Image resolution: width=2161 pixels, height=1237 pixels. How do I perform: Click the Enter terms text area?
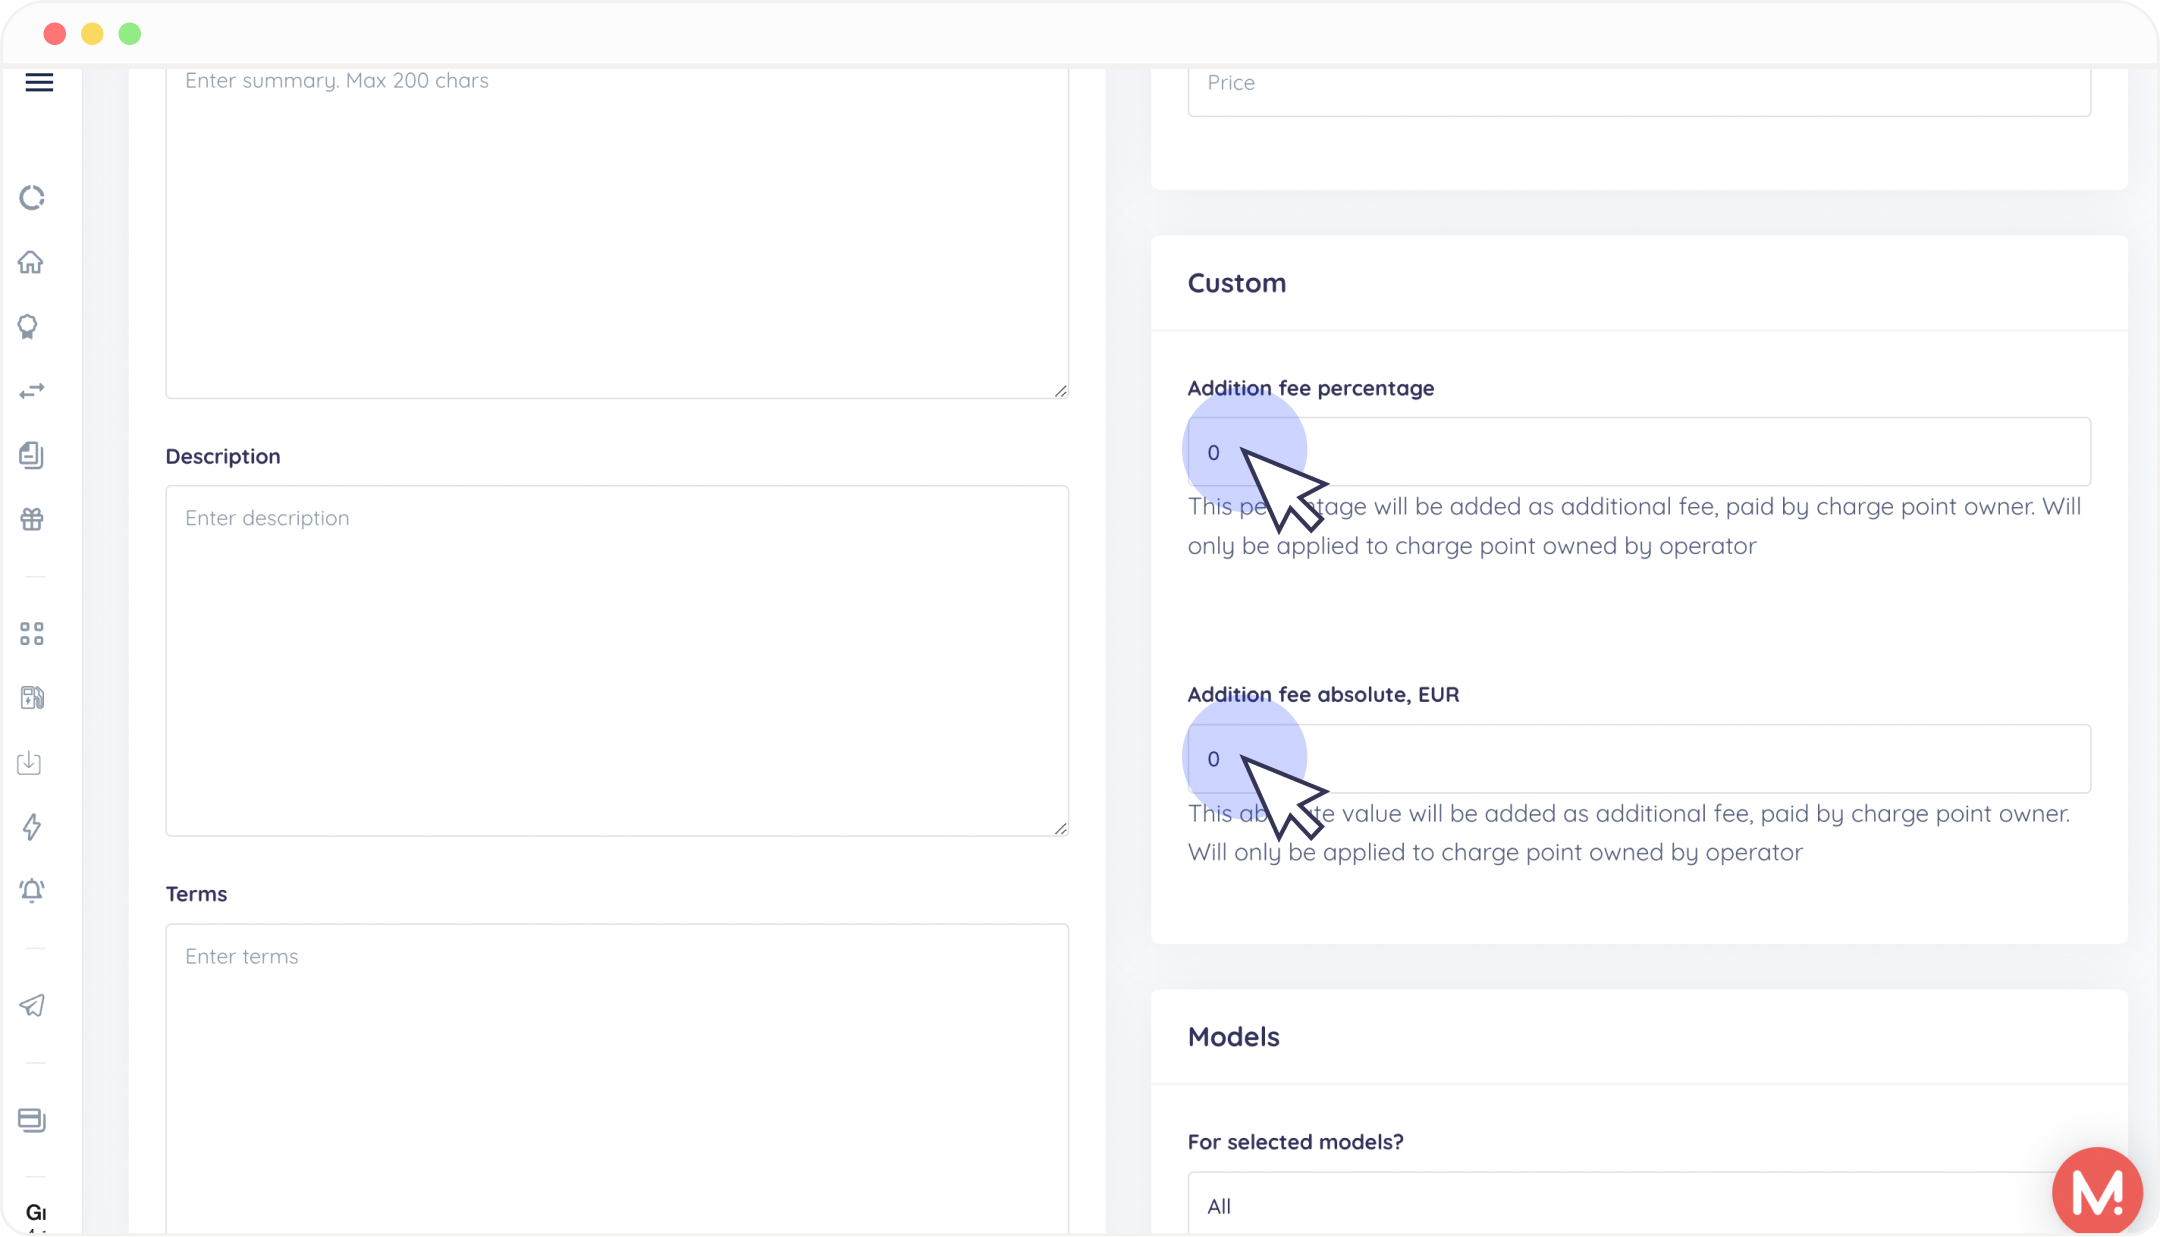[617, 1080]
